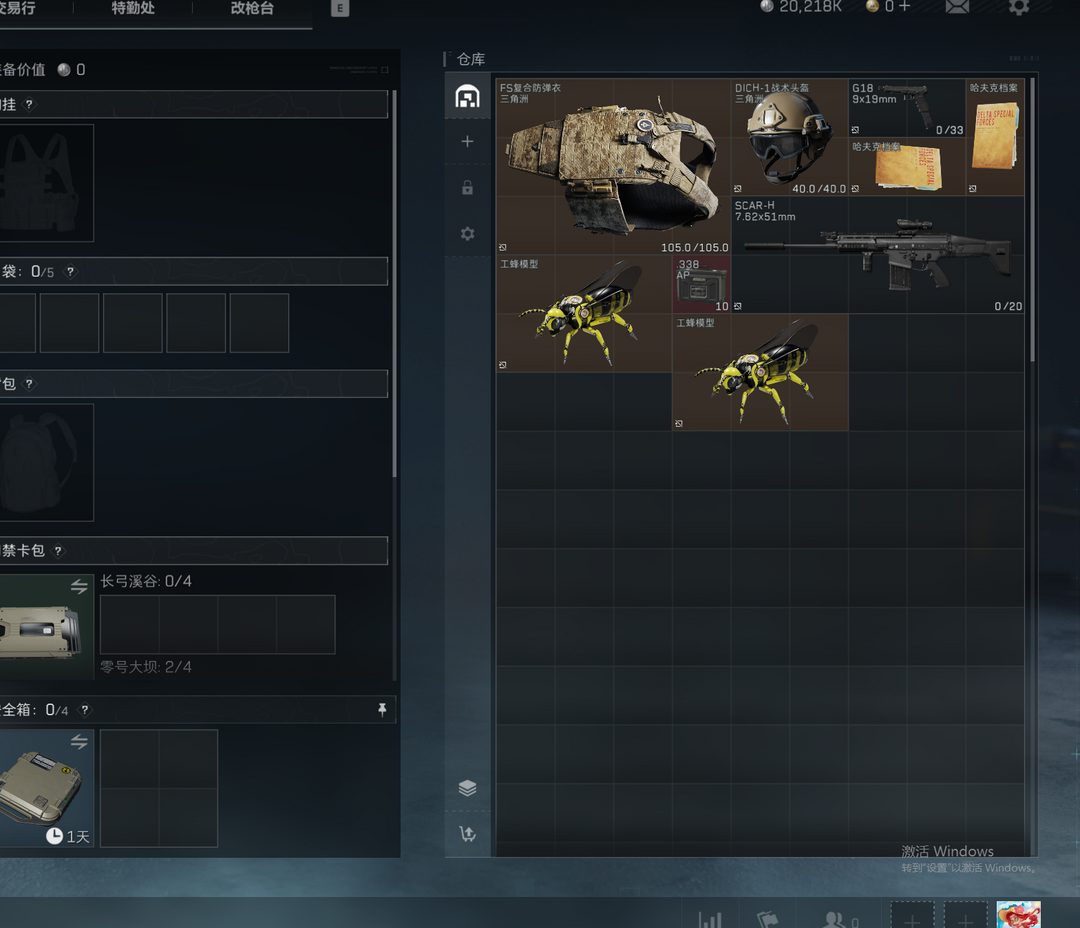The height and width of the screenshot is (928, 1080).
Task: Add a new warehouse page with plus icon
Action: (467, 141)
